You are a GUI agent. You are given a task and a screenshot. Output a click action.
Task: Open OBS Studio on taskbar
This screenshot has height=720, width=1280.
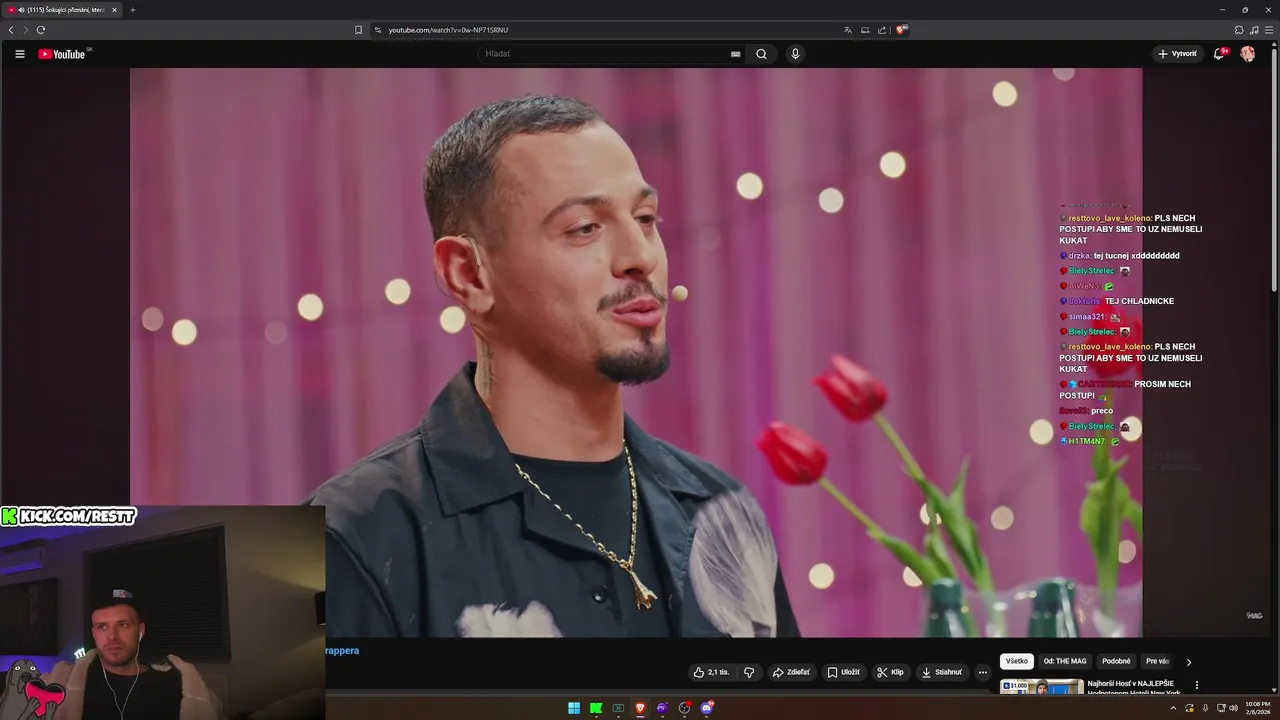click(x=684, y=708)
